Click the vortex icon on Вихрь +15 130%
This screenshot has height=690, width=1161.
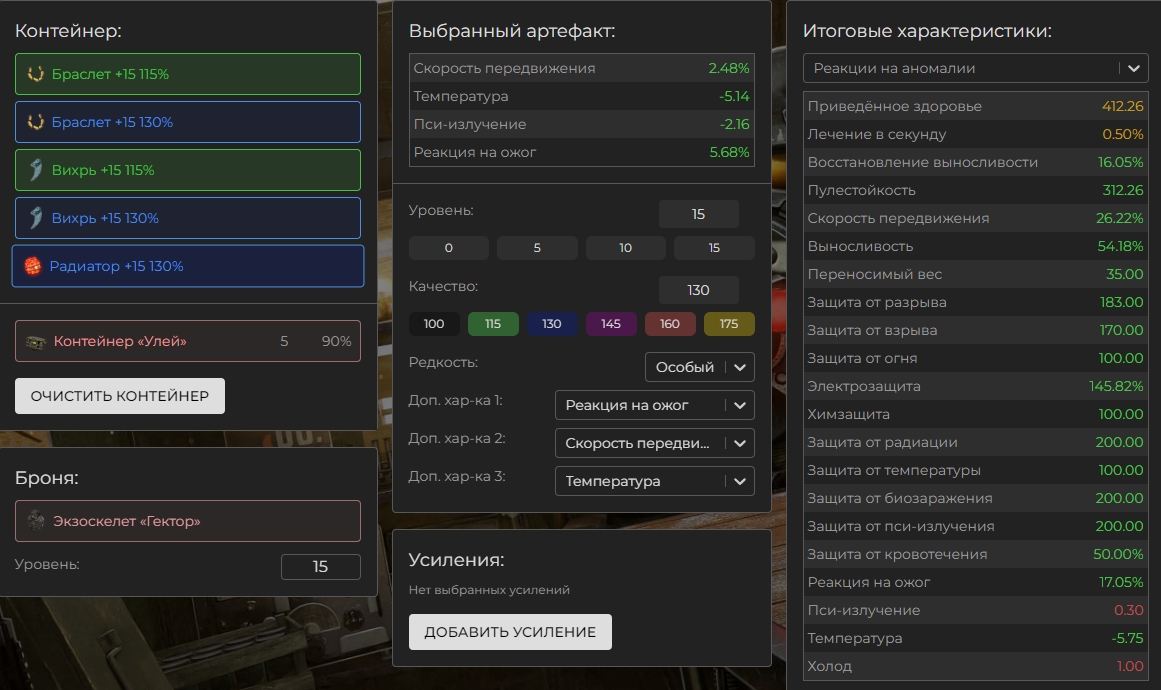pyautogui.click(x=36, y=218)
